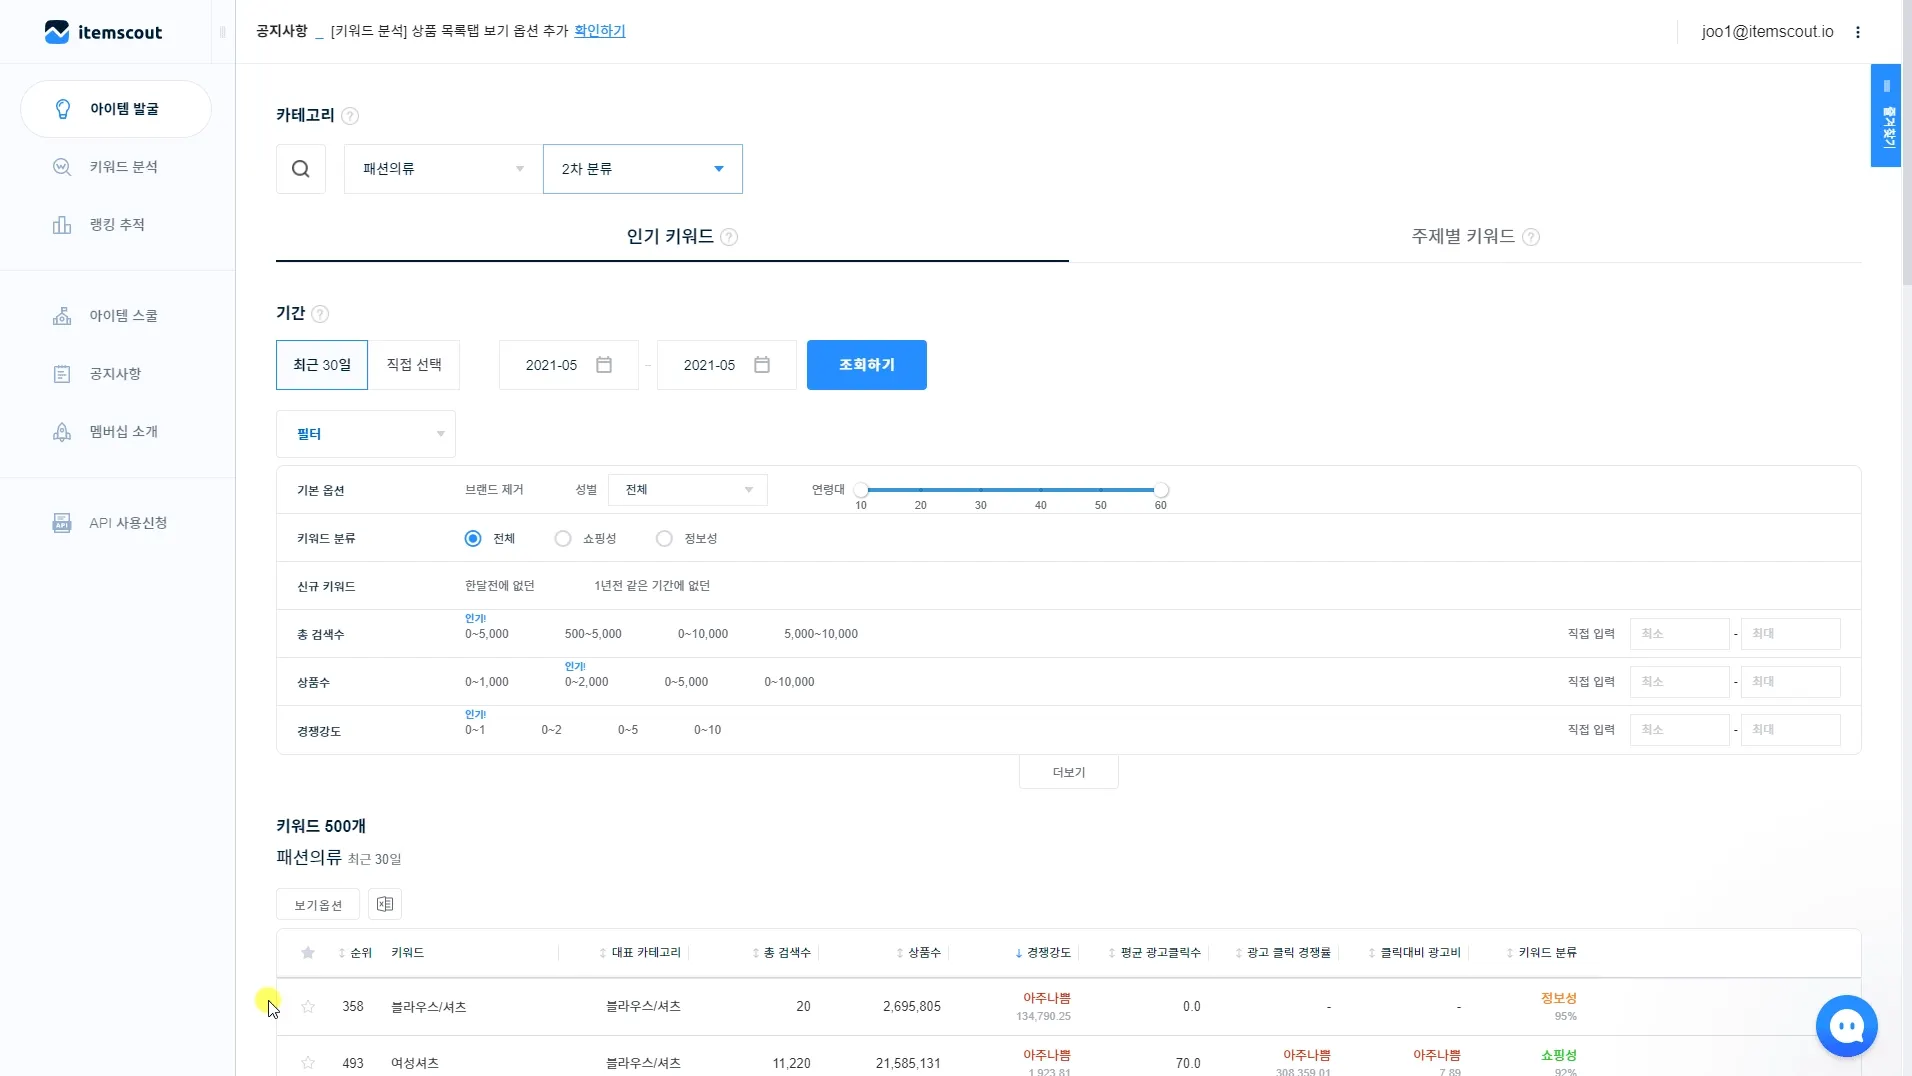This screenshot has width=1912, height=1076.
Task: Choose competition 0~1 preset
Action: 475,730
